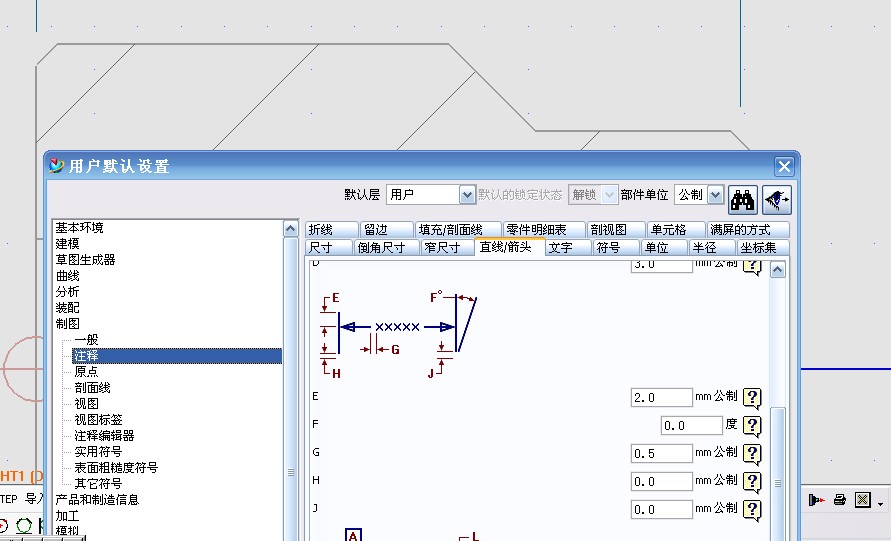Switch to the 零件明细表 tab
This screenshot has width=891, height=541.
click(544, 230)
